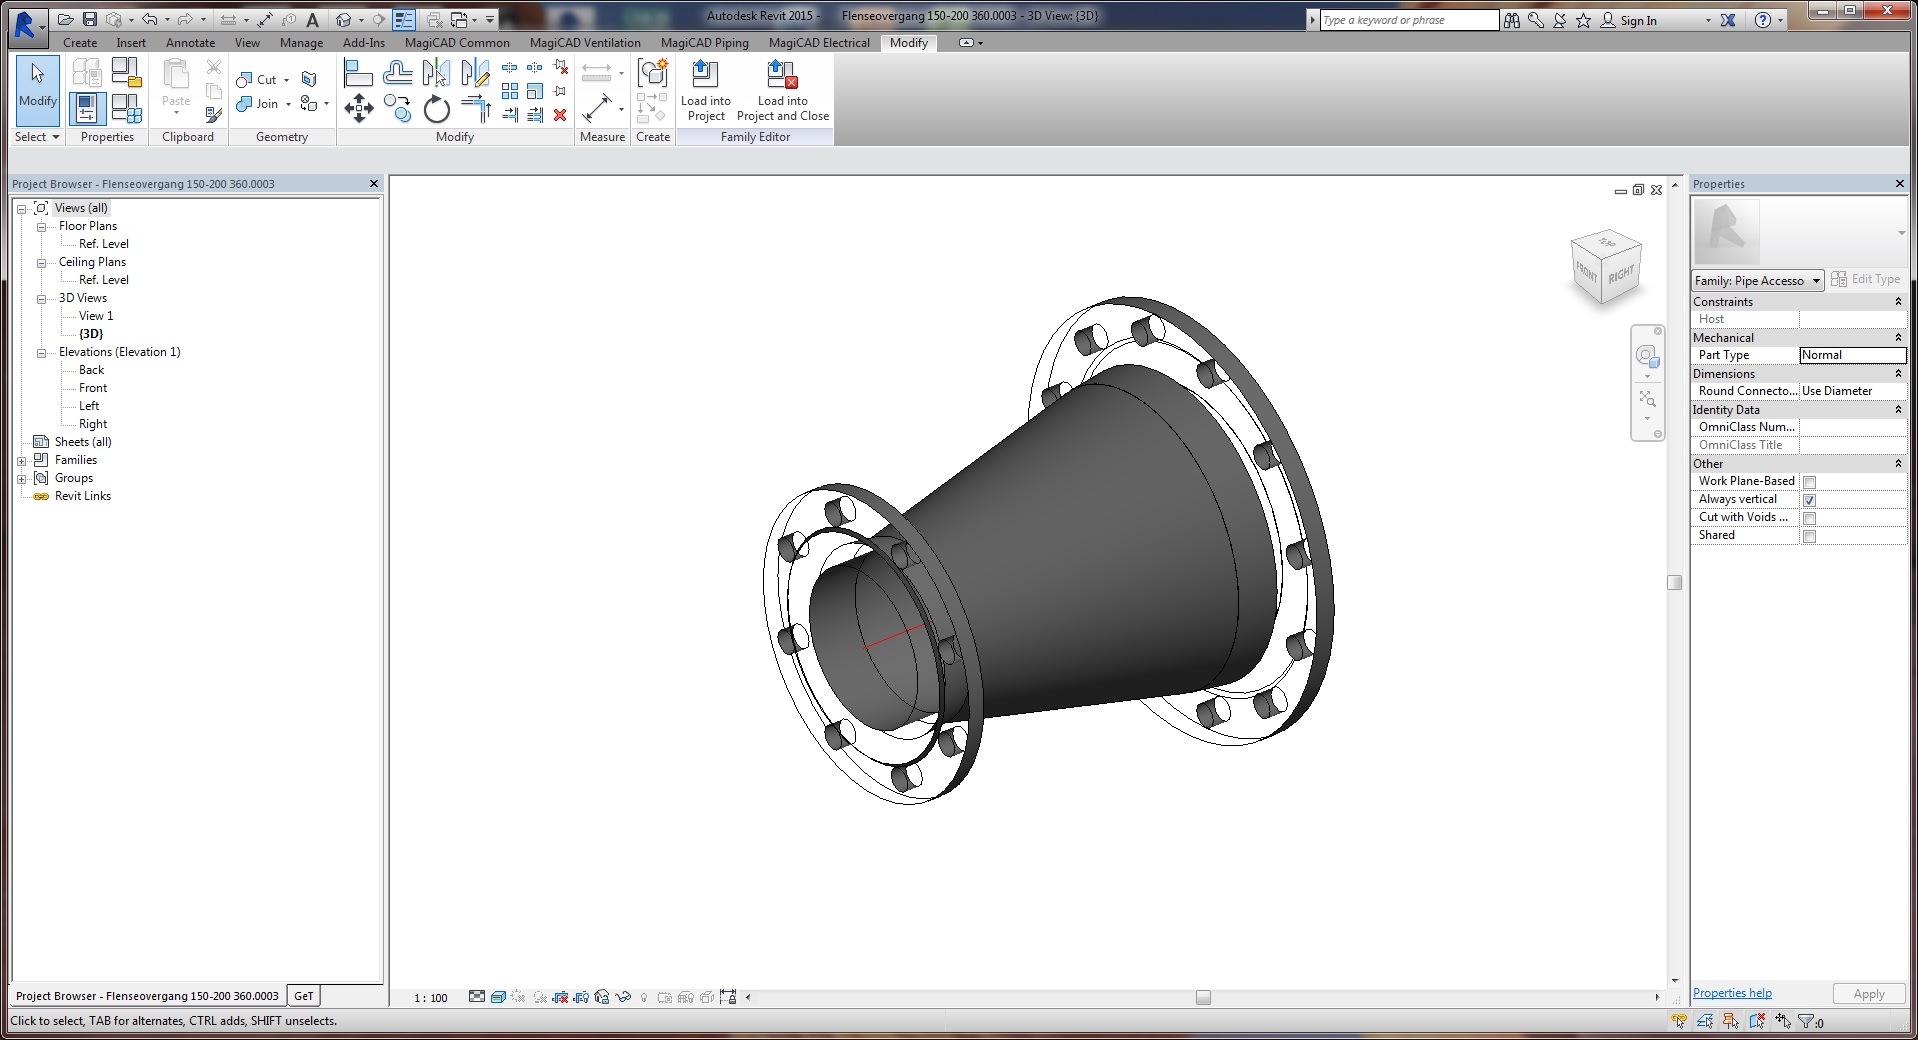
Task: Click the Temporary Hide/Isolate glasses icon
Action: click(623, 997)
